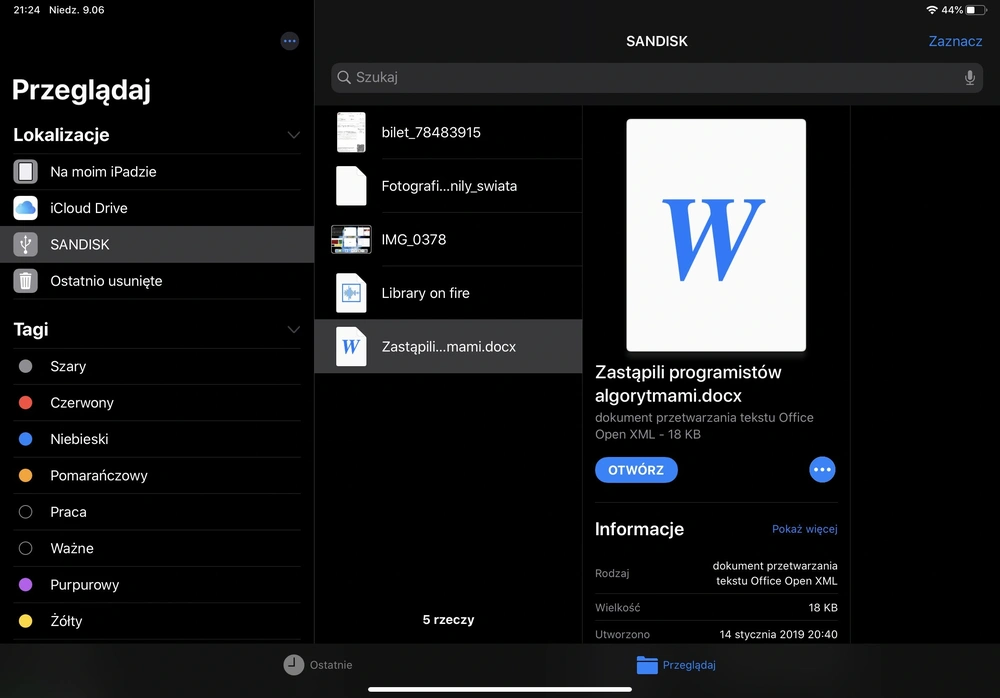Image resolution: width=1000 pixels, height=698 pixels.
Task: Select the empty Praca tag circle
Action: [26, 512]
